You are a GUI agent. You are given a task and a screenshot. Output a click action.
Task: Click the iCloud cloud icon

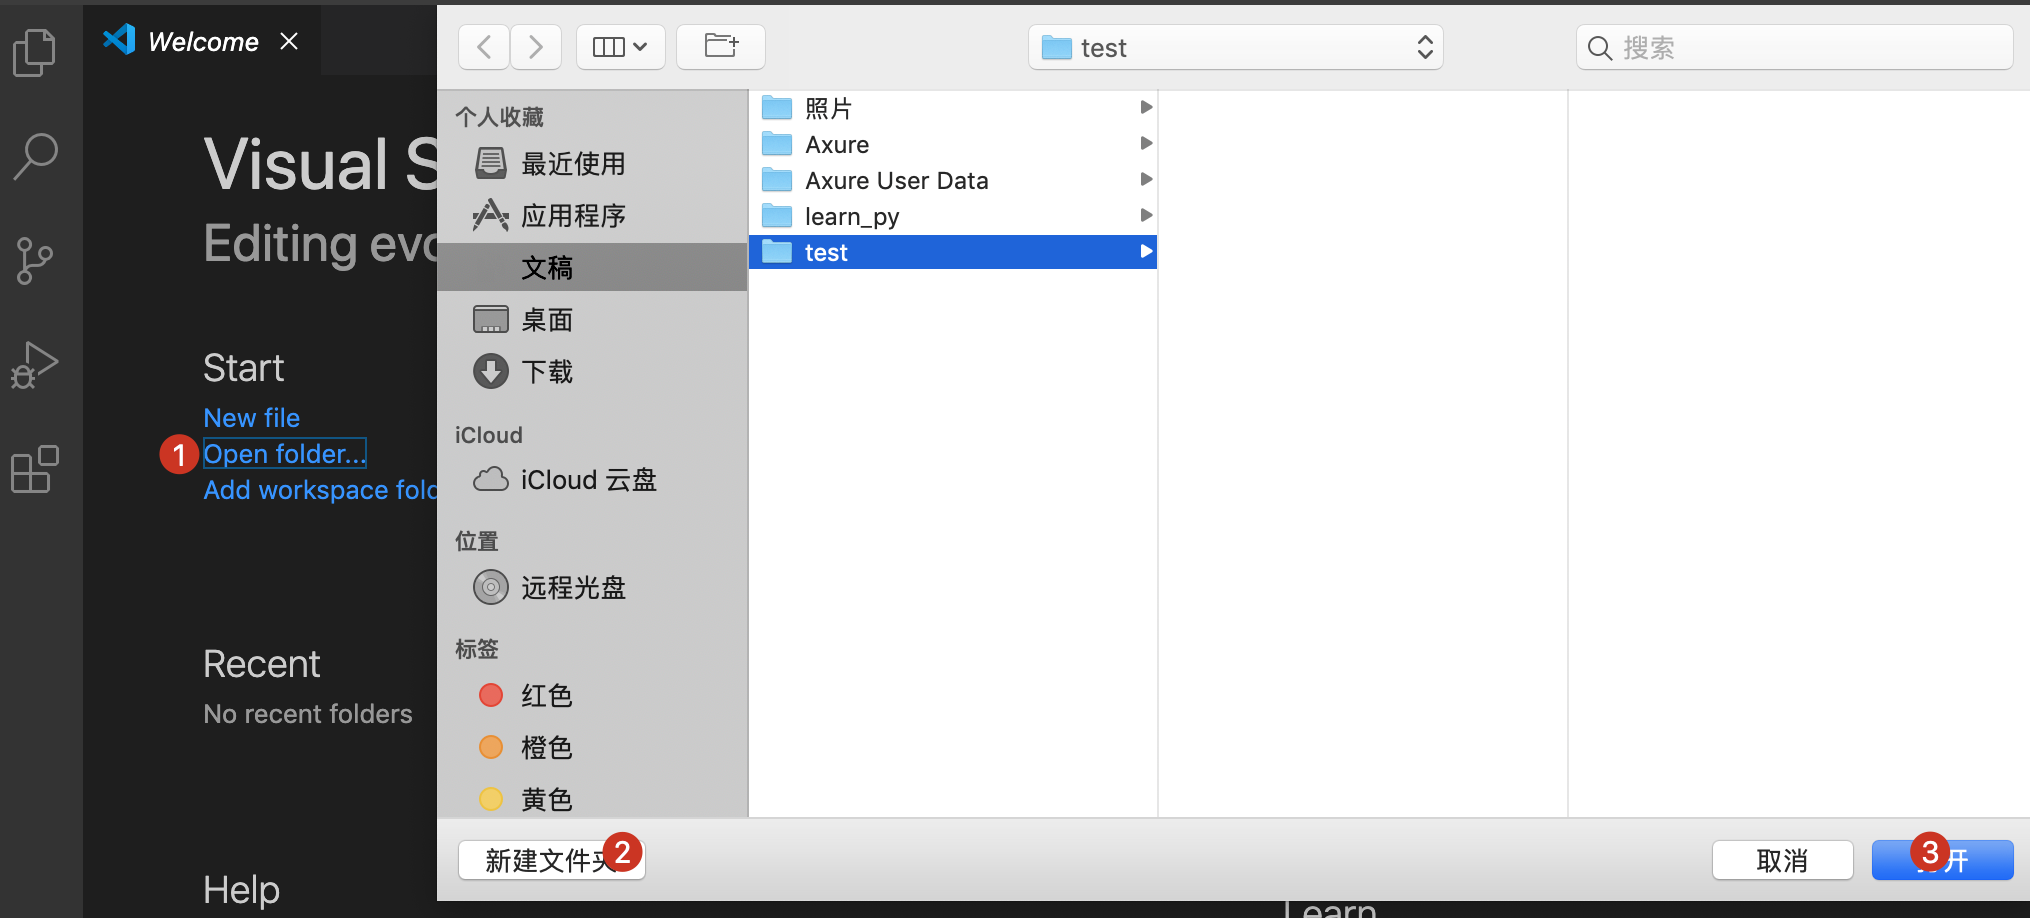(x=490, y=479)
